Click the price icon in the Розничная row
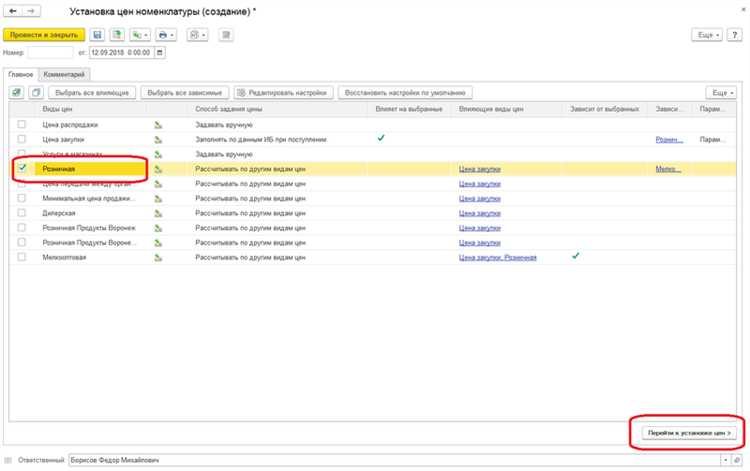The image size is (750, 471). pyautogui.click(x=158, y=169)
